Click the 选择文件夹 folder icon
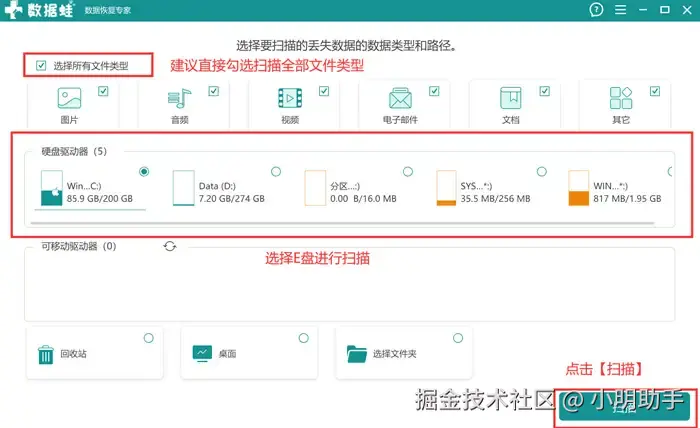 [x=356, y=354]
